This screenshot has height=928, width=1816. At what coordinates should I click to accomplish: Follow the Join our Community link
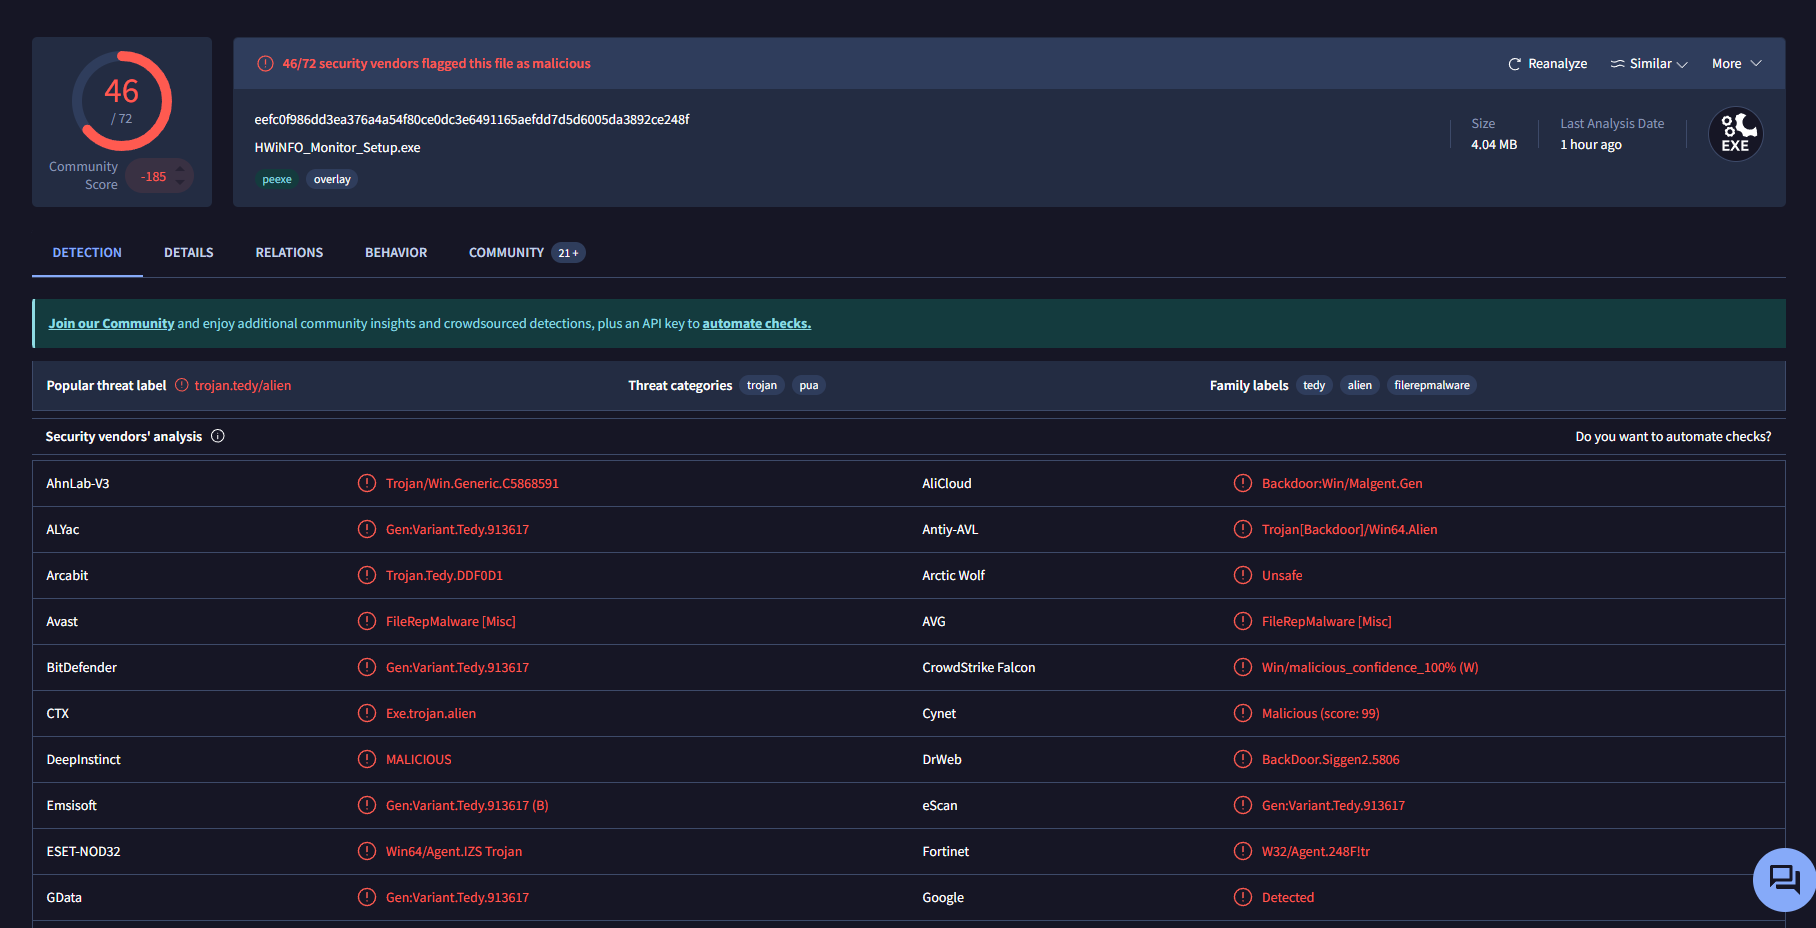111,324
